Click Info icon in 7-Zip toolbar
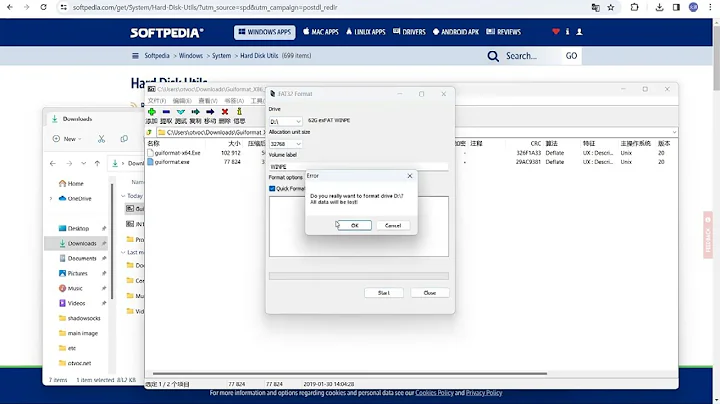Viewport: 720px width, 404px height. (239, 112)
